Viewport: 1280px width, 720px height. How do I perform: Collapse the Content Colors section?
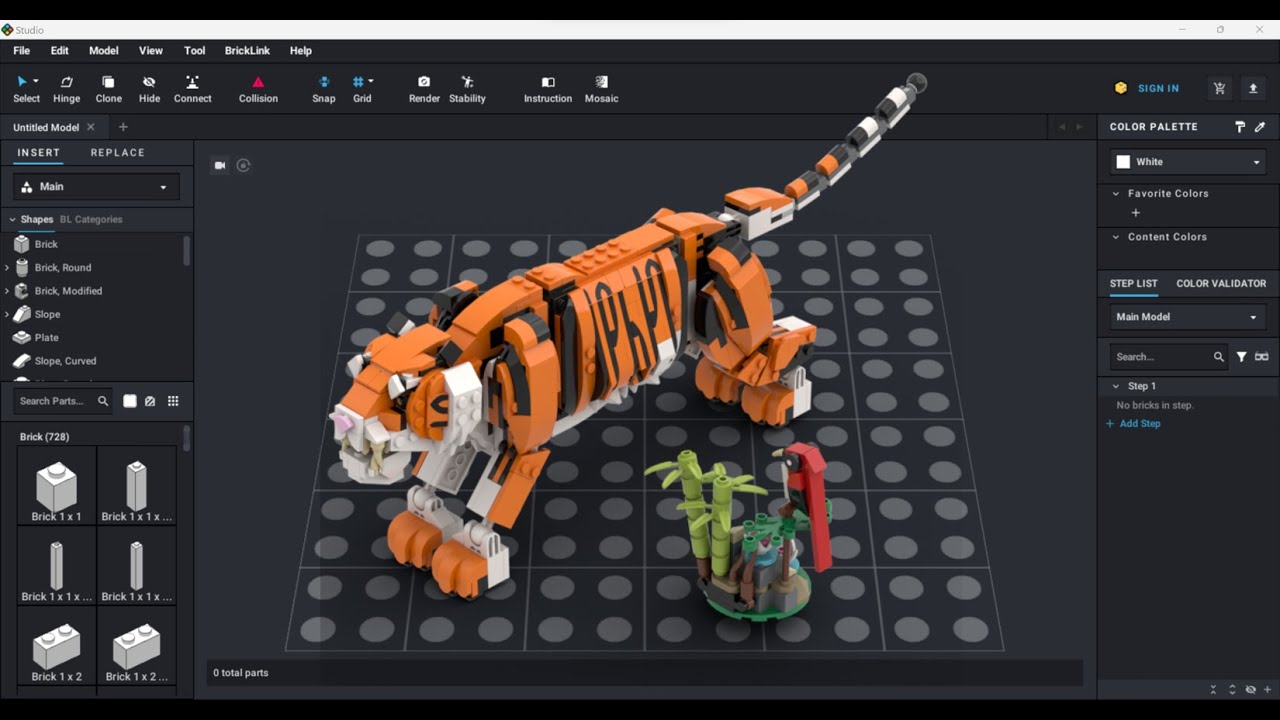coord(1116,237)
